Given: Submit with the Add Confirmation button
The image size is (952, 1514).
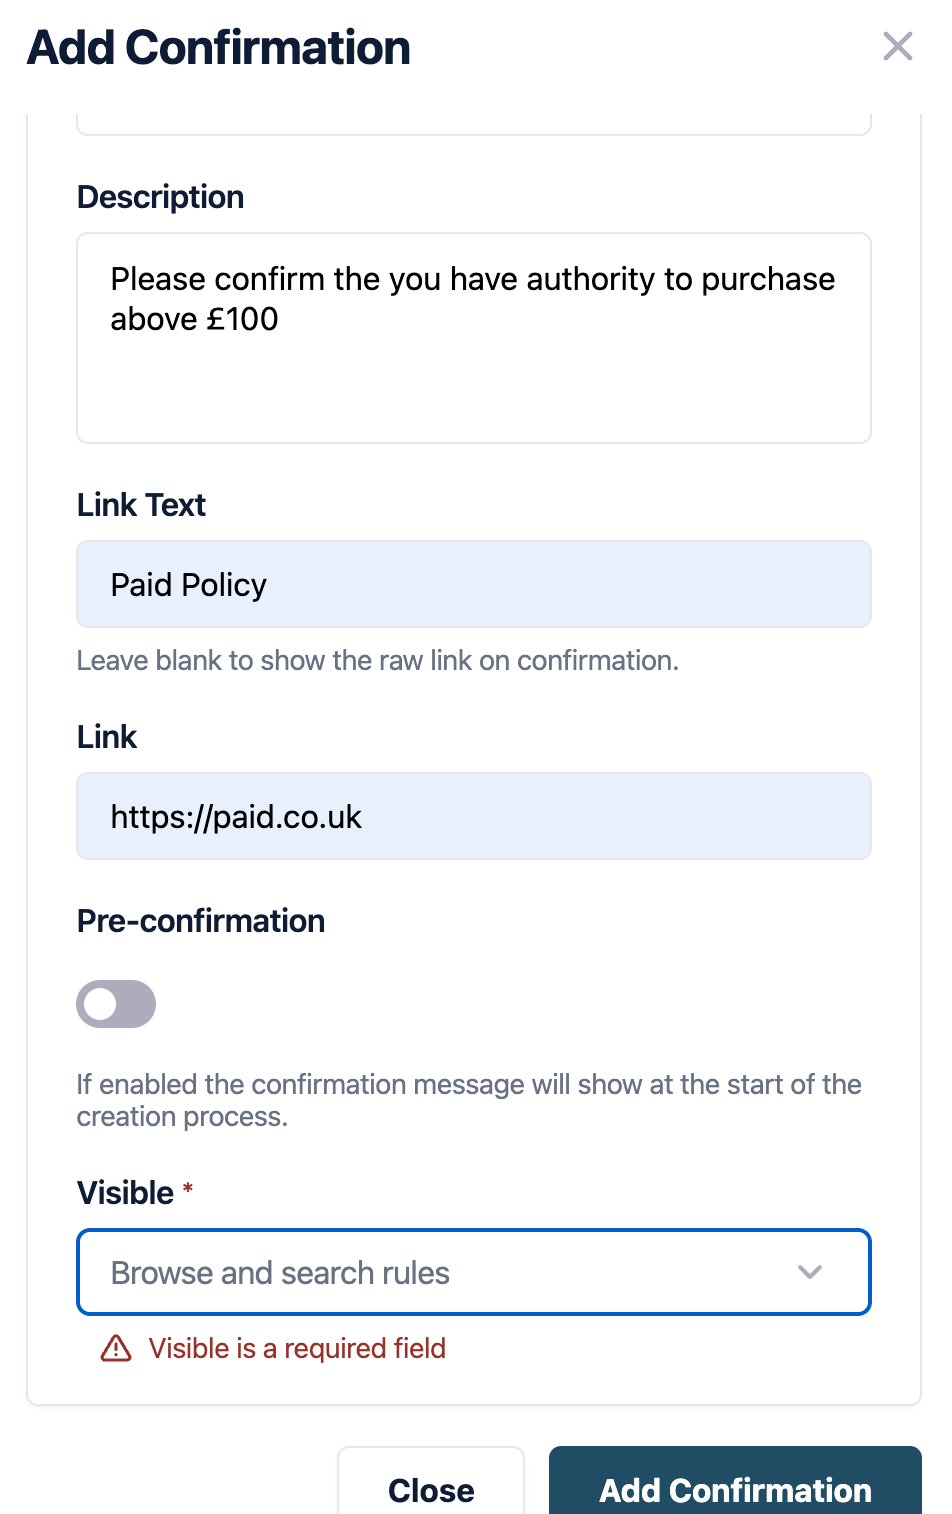Looking at the screenshot, I should (735, 1489).
